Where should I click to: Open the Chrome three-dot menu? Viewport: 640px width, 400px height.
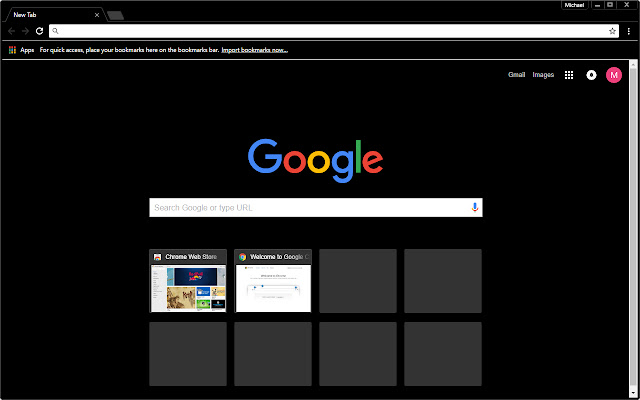[629, 31]
